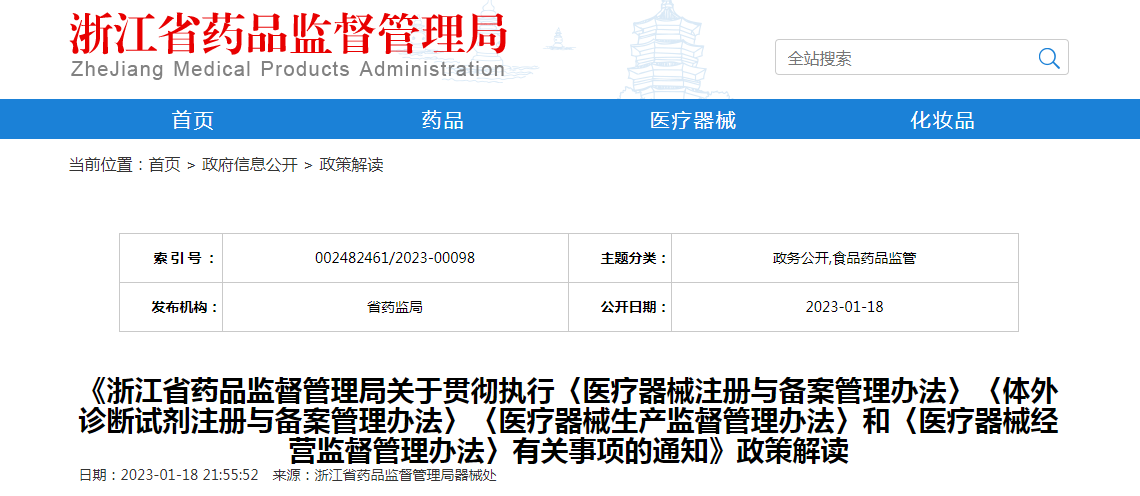Viewport: 1140px width, 496px height.
Task: Open the 化妆品 navigation tab
Action: tap(942, 120)
